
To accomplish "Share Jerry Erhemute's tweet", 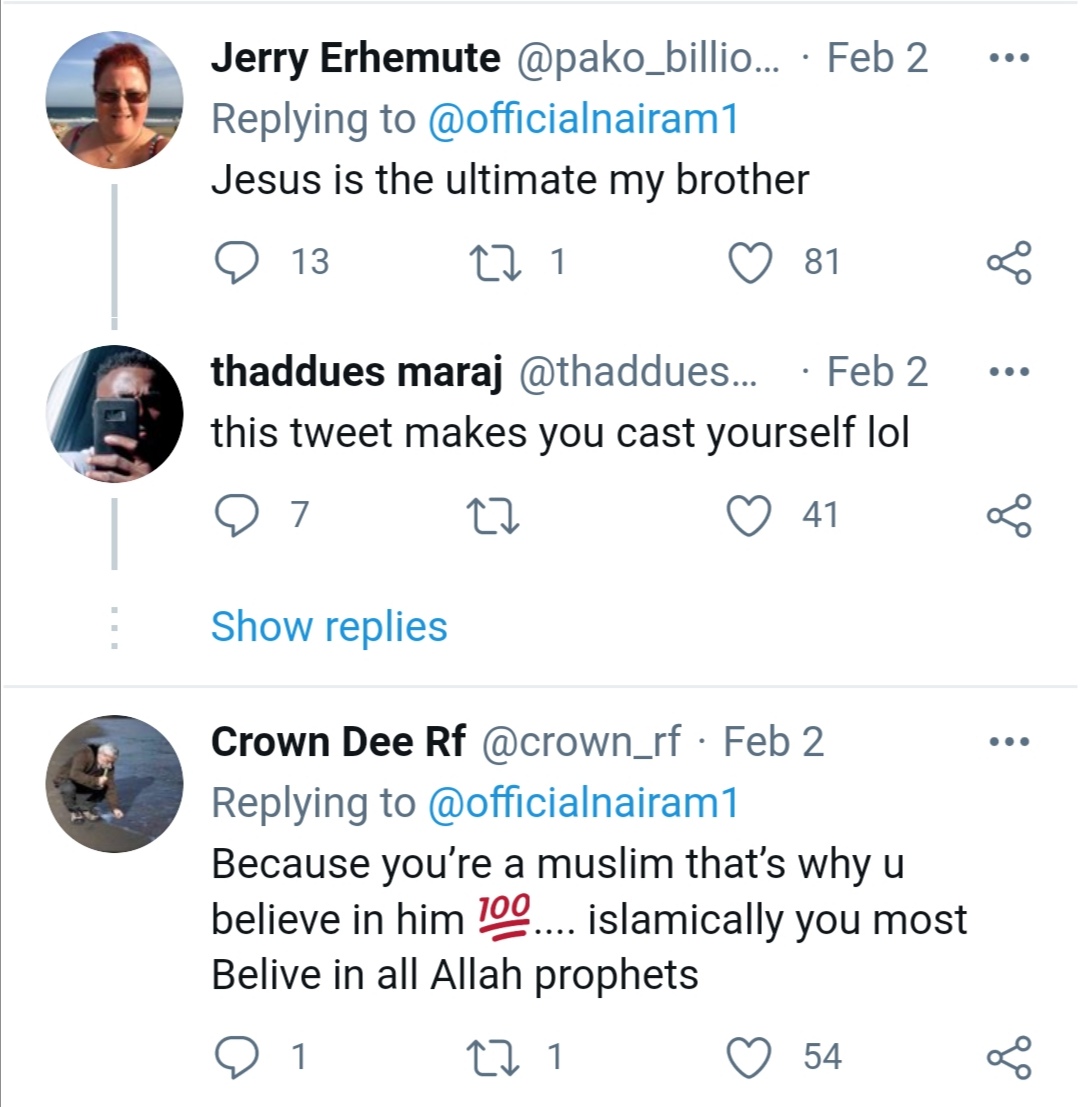I will 1008,263.
